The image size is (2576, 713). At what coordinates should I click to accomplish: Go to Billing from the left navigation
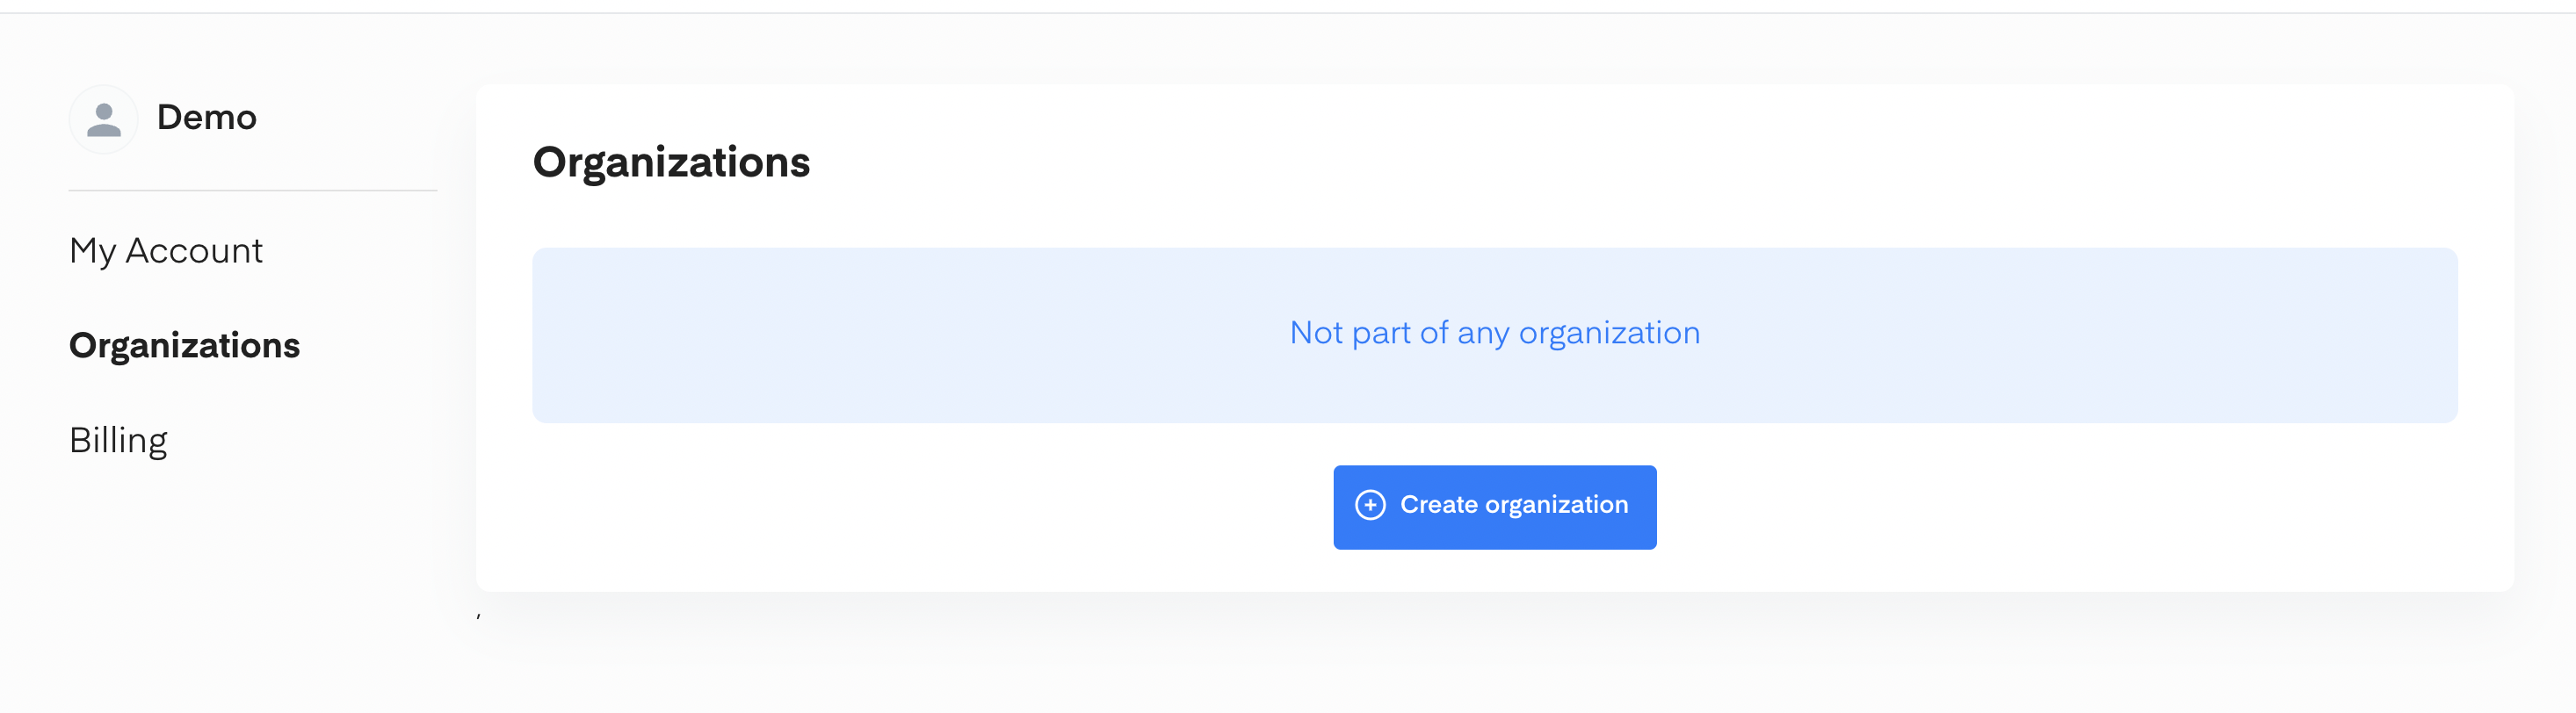(118, 440)
